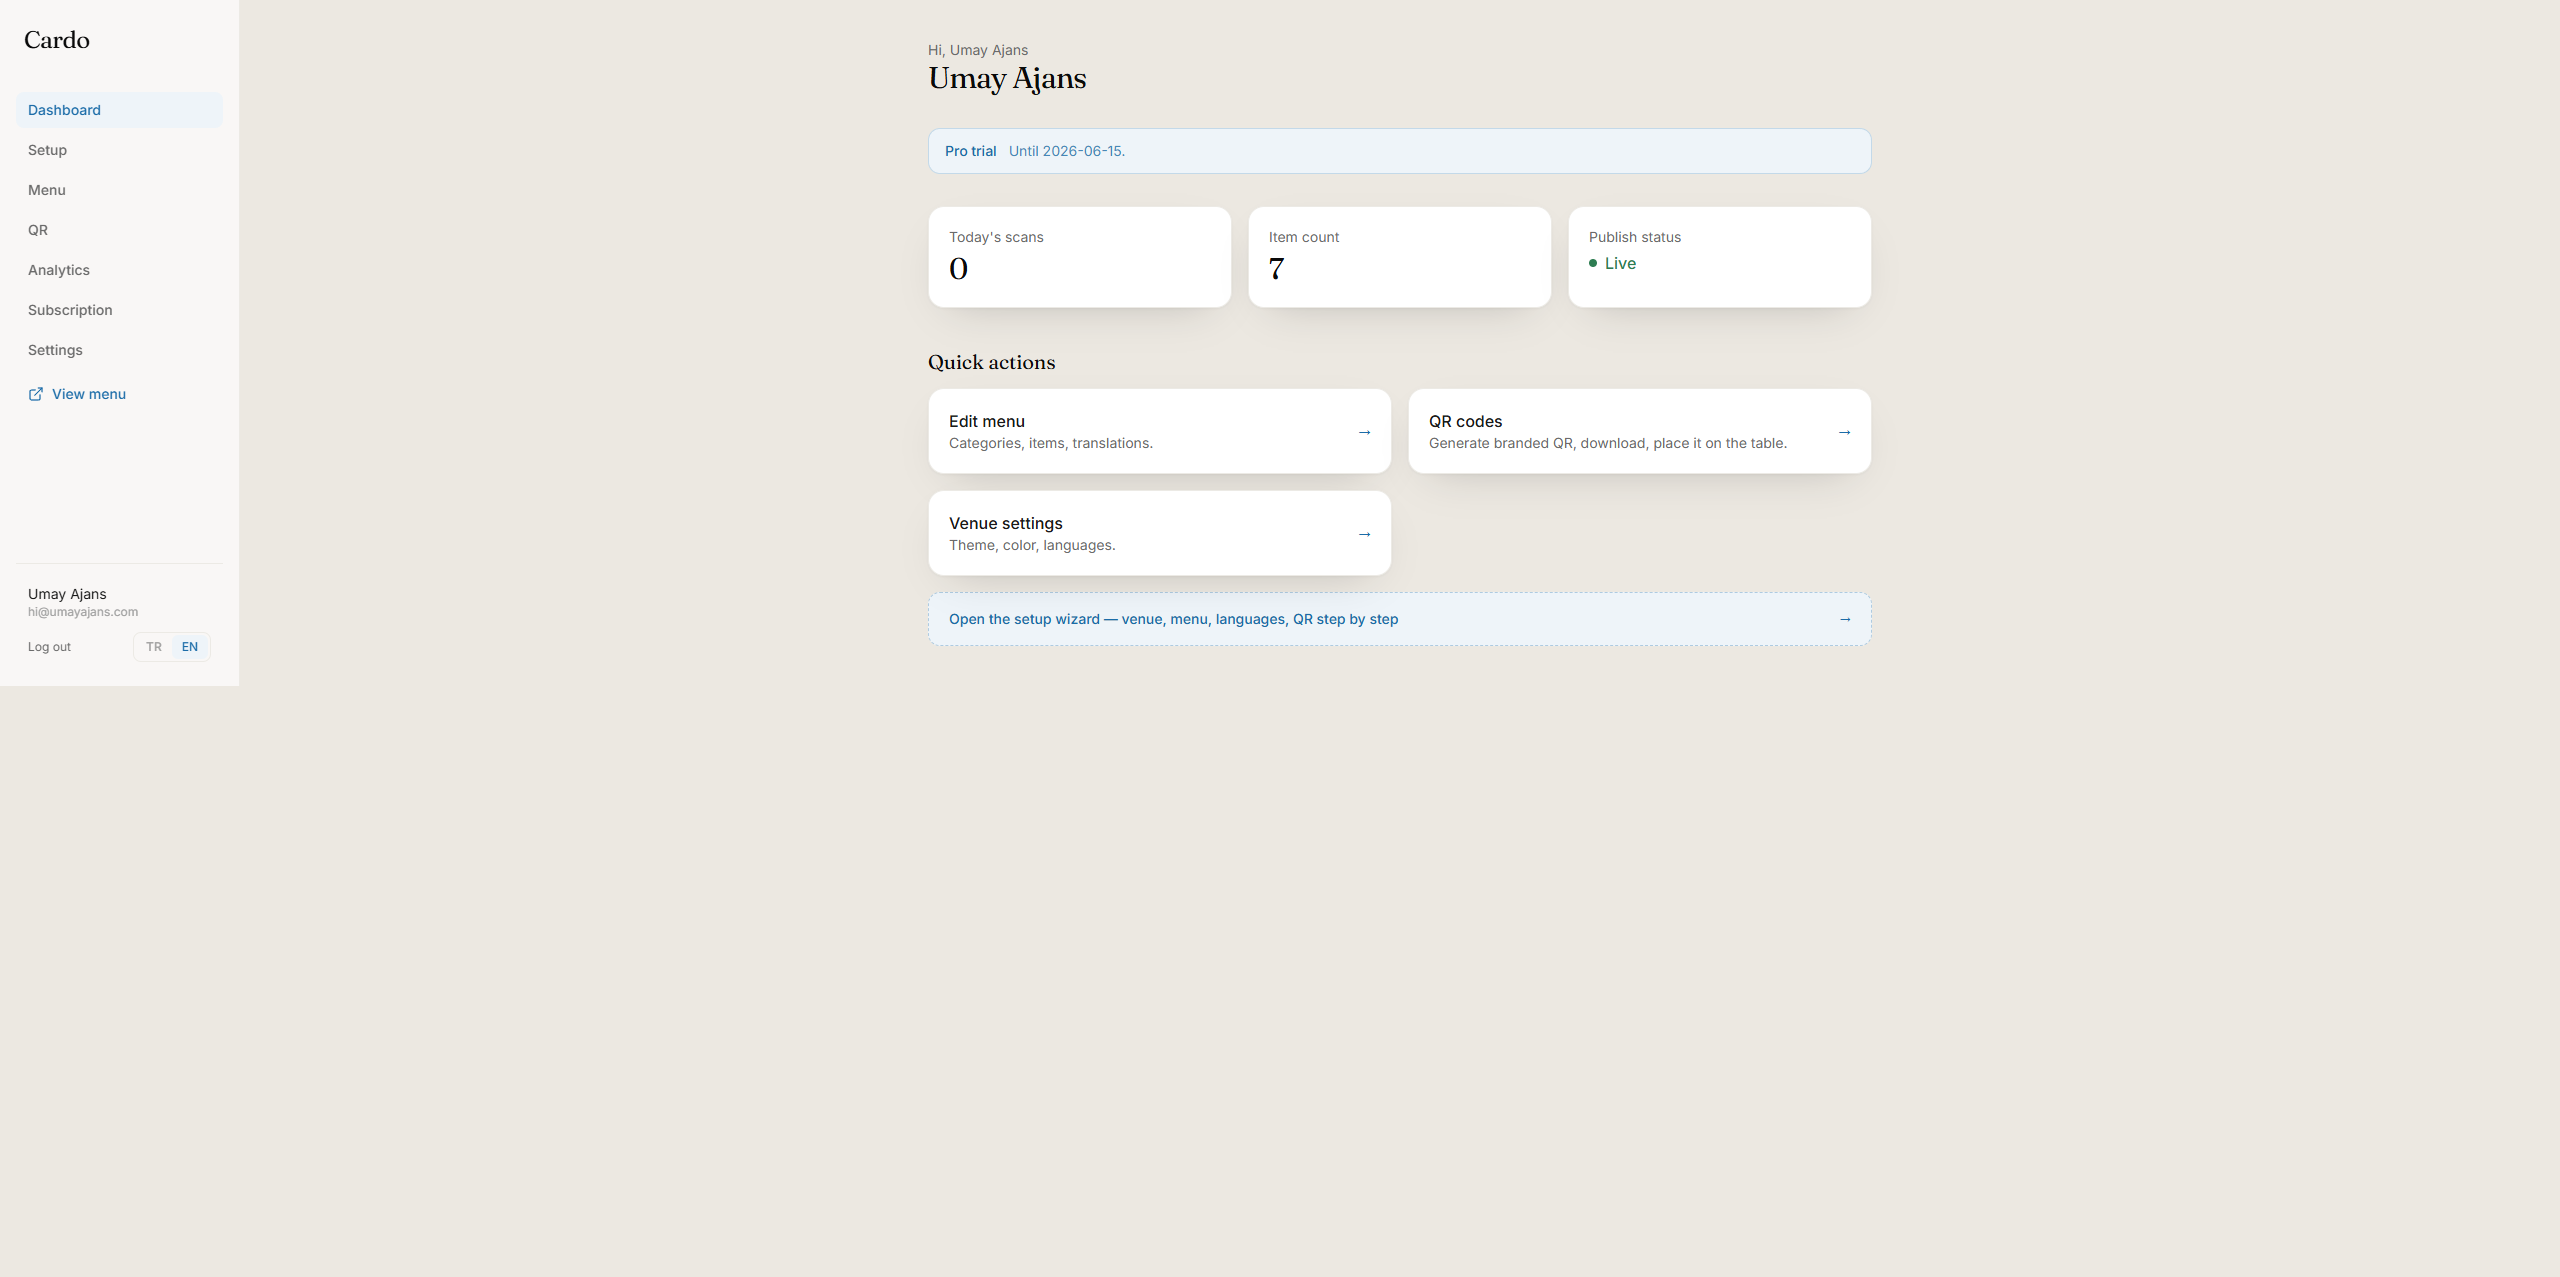Go to Setup in sidebar
The width and height of the screenshot is (2560, 1277).
[x=119, y=150]
